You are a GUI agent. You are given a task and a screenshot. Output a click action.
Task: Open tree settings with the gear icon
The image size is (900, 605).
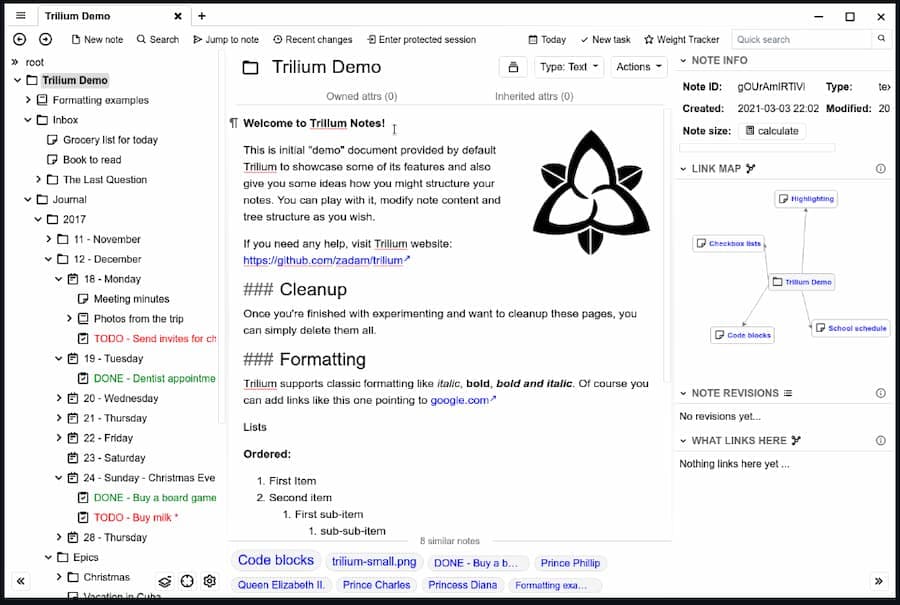tap(210, 581)
